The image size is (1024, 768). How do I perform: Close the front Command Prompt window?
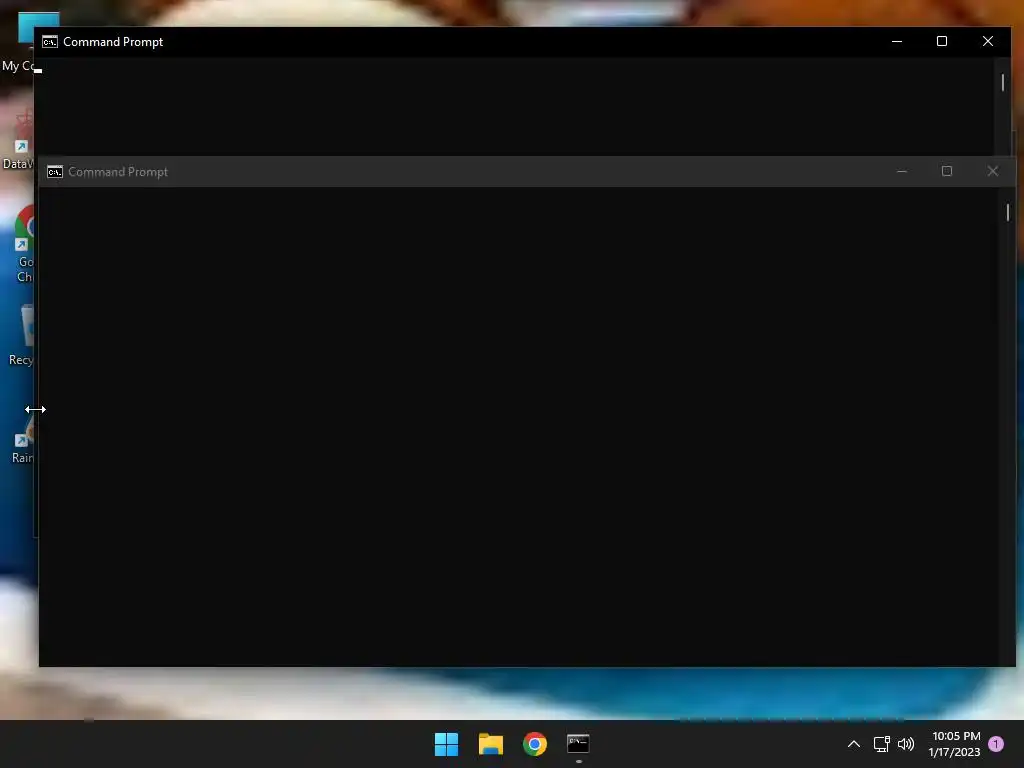pyautogui.click(x=993, y=171)
